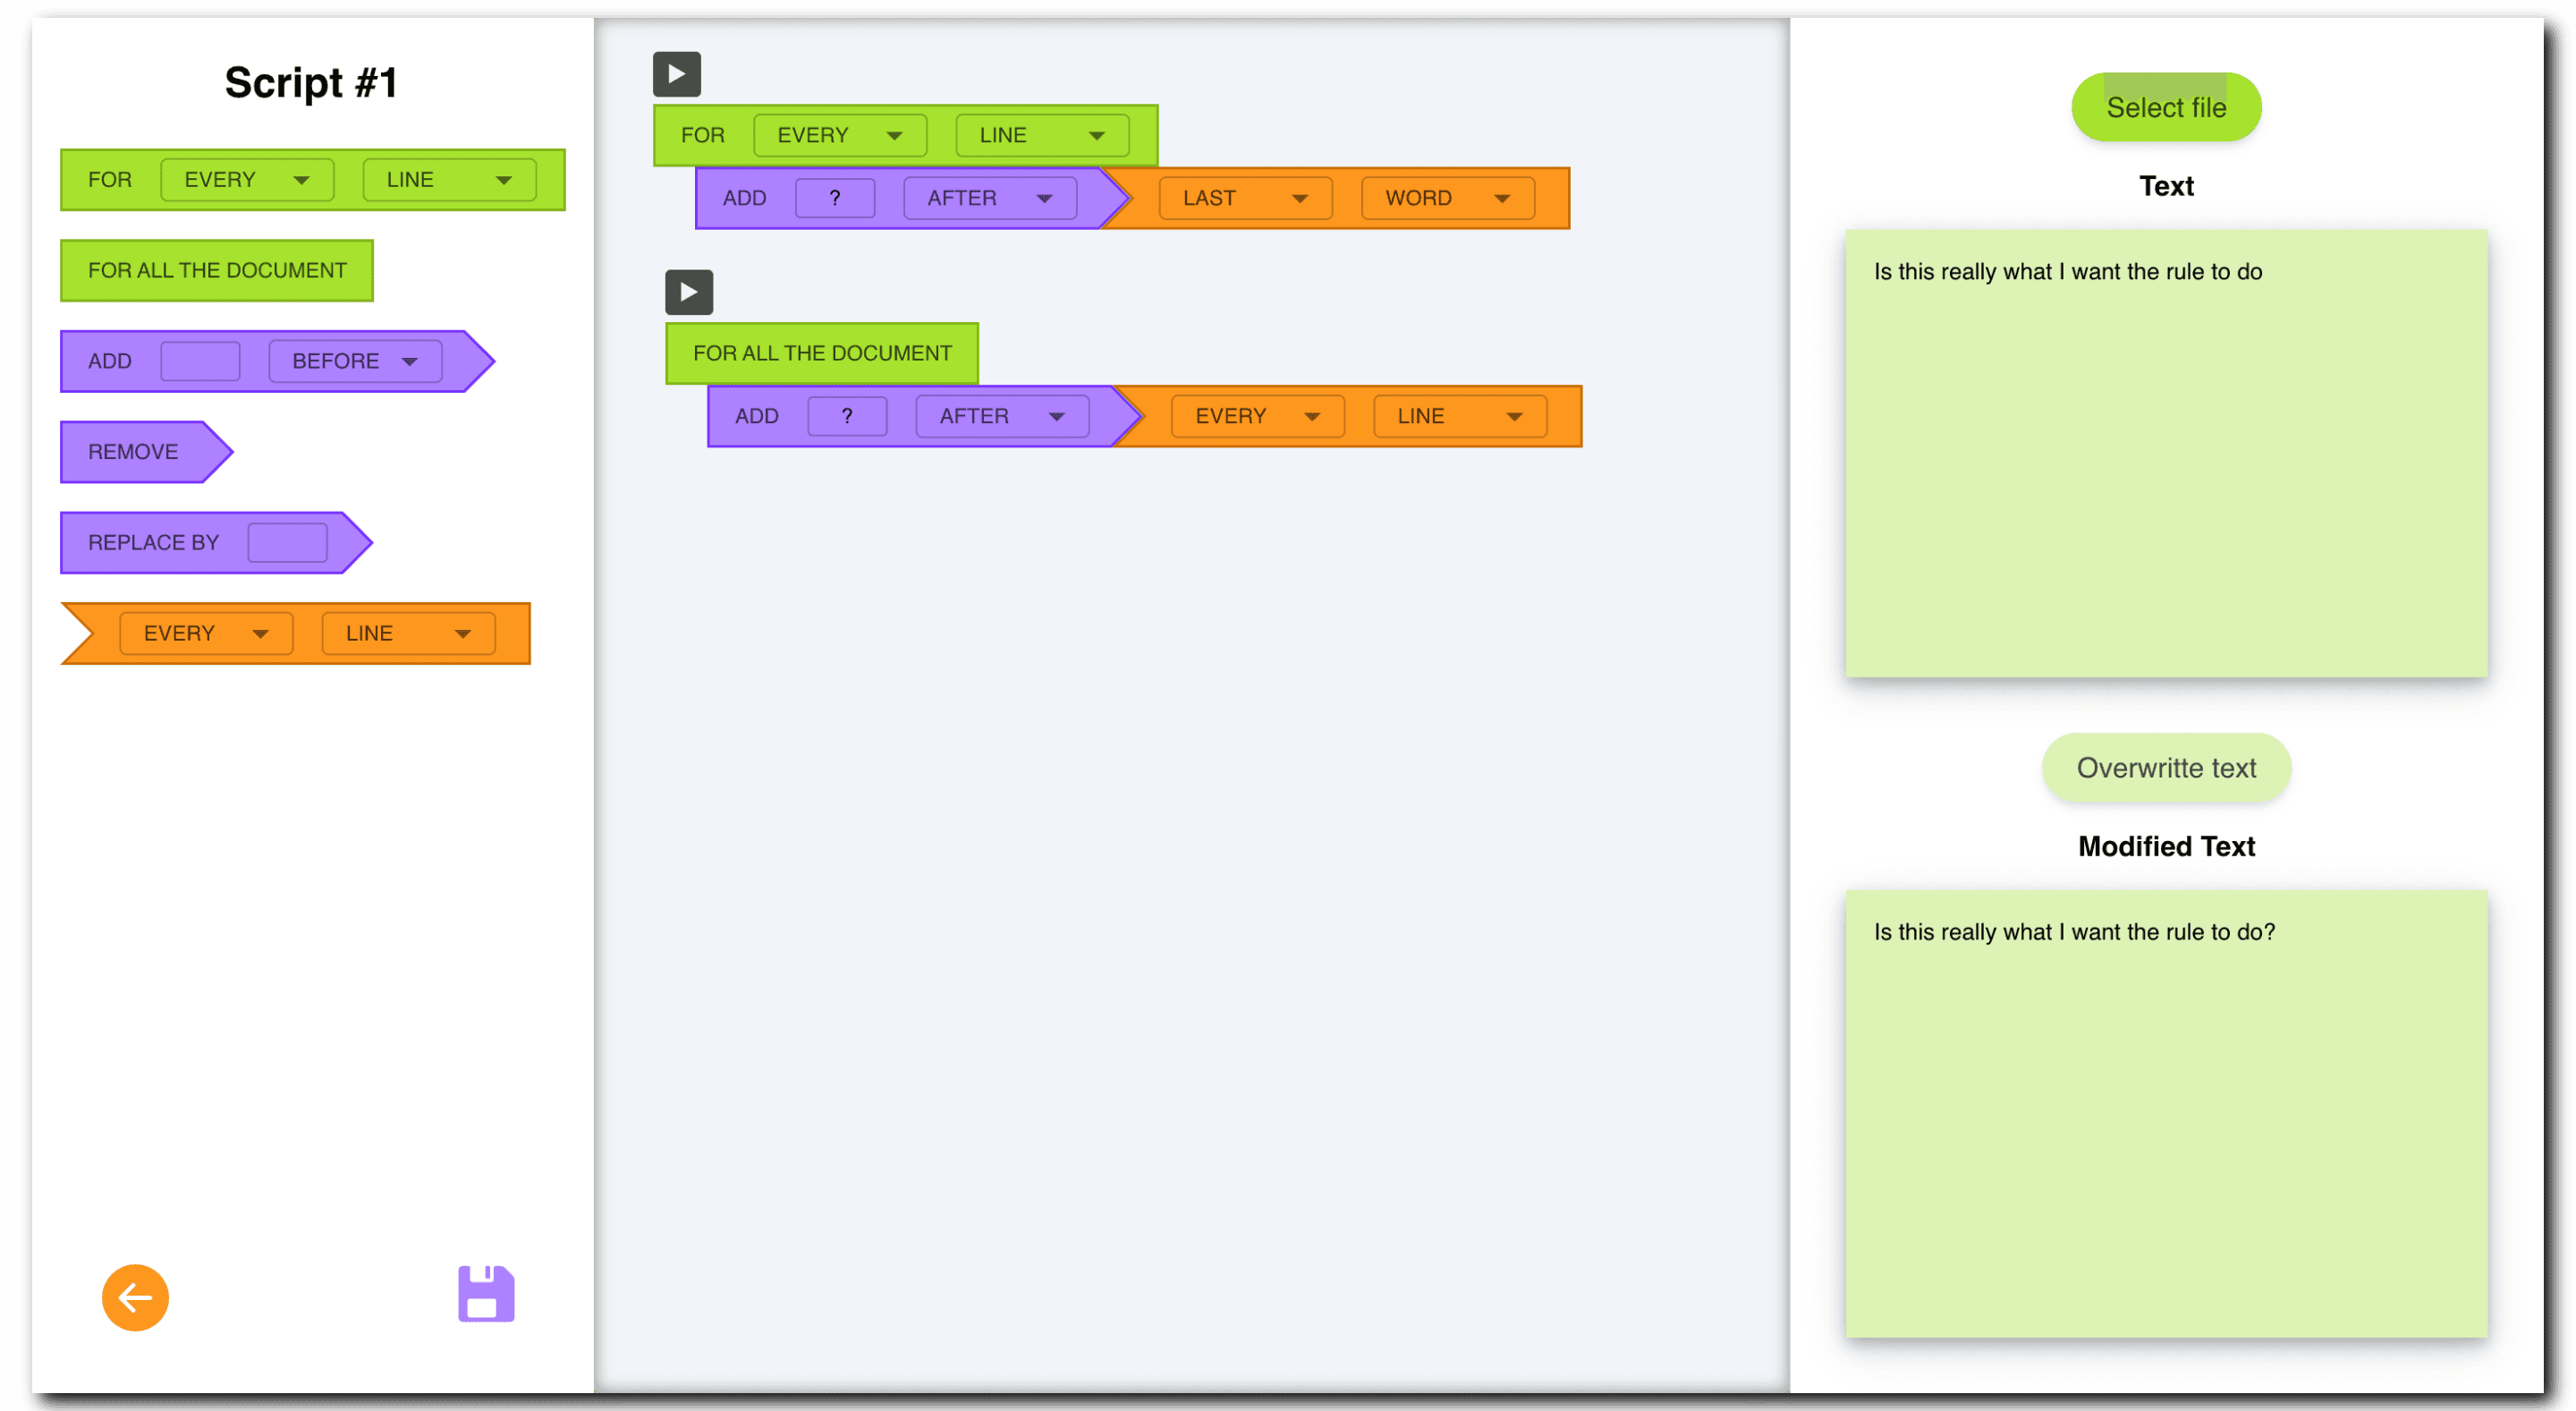Select the REMOVE palette block
The height and width of the screenshot is (1411, 2576).
tap(146, 452)
